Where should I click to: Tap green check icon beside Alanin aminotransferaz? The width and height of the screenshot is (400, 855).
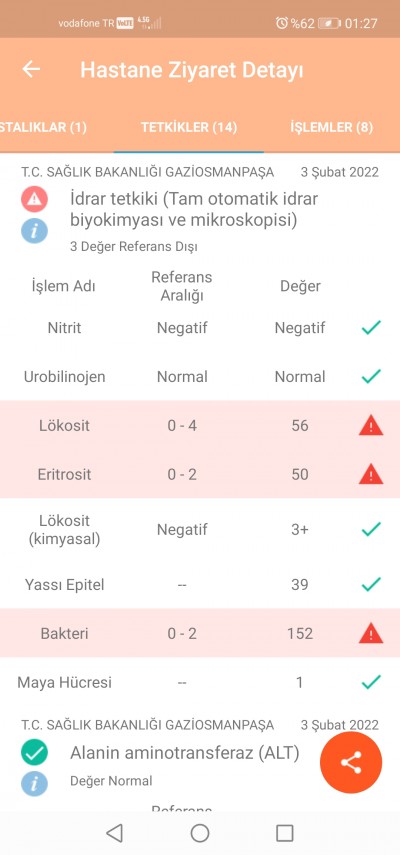coord(34,753)
